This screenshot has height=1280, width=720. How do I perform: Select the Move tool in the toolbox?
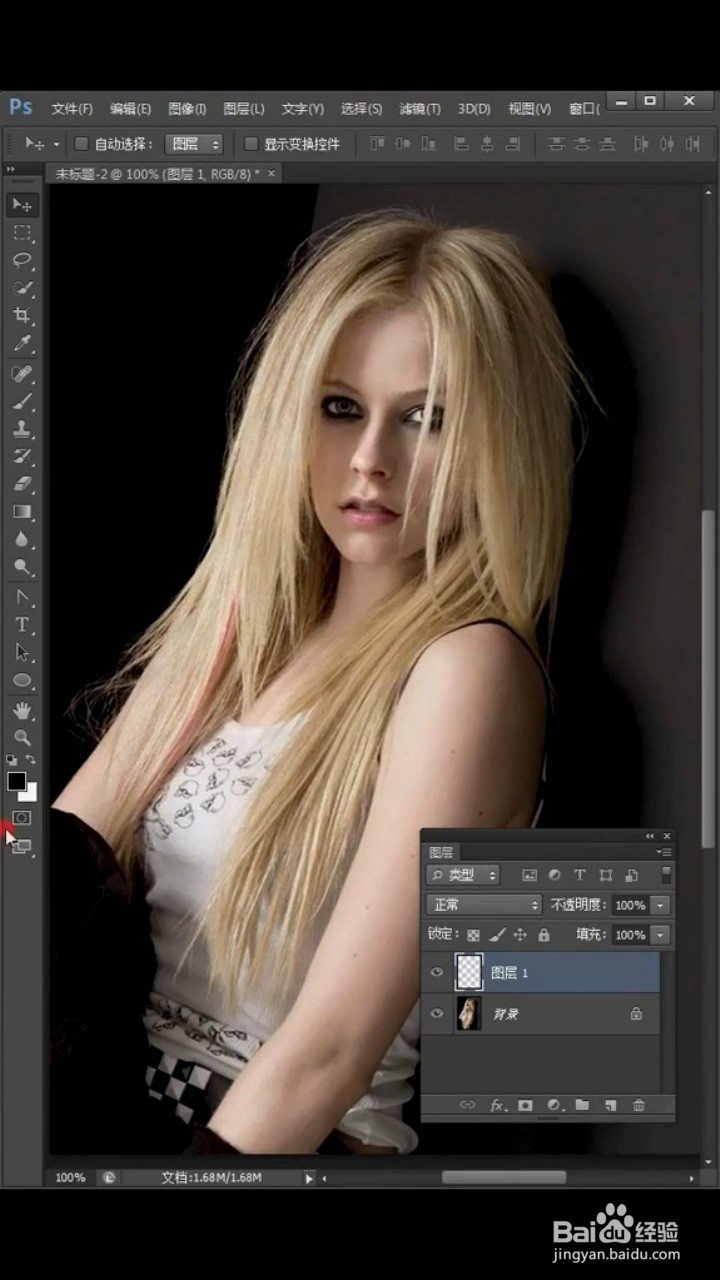click(x=22, y=205)
